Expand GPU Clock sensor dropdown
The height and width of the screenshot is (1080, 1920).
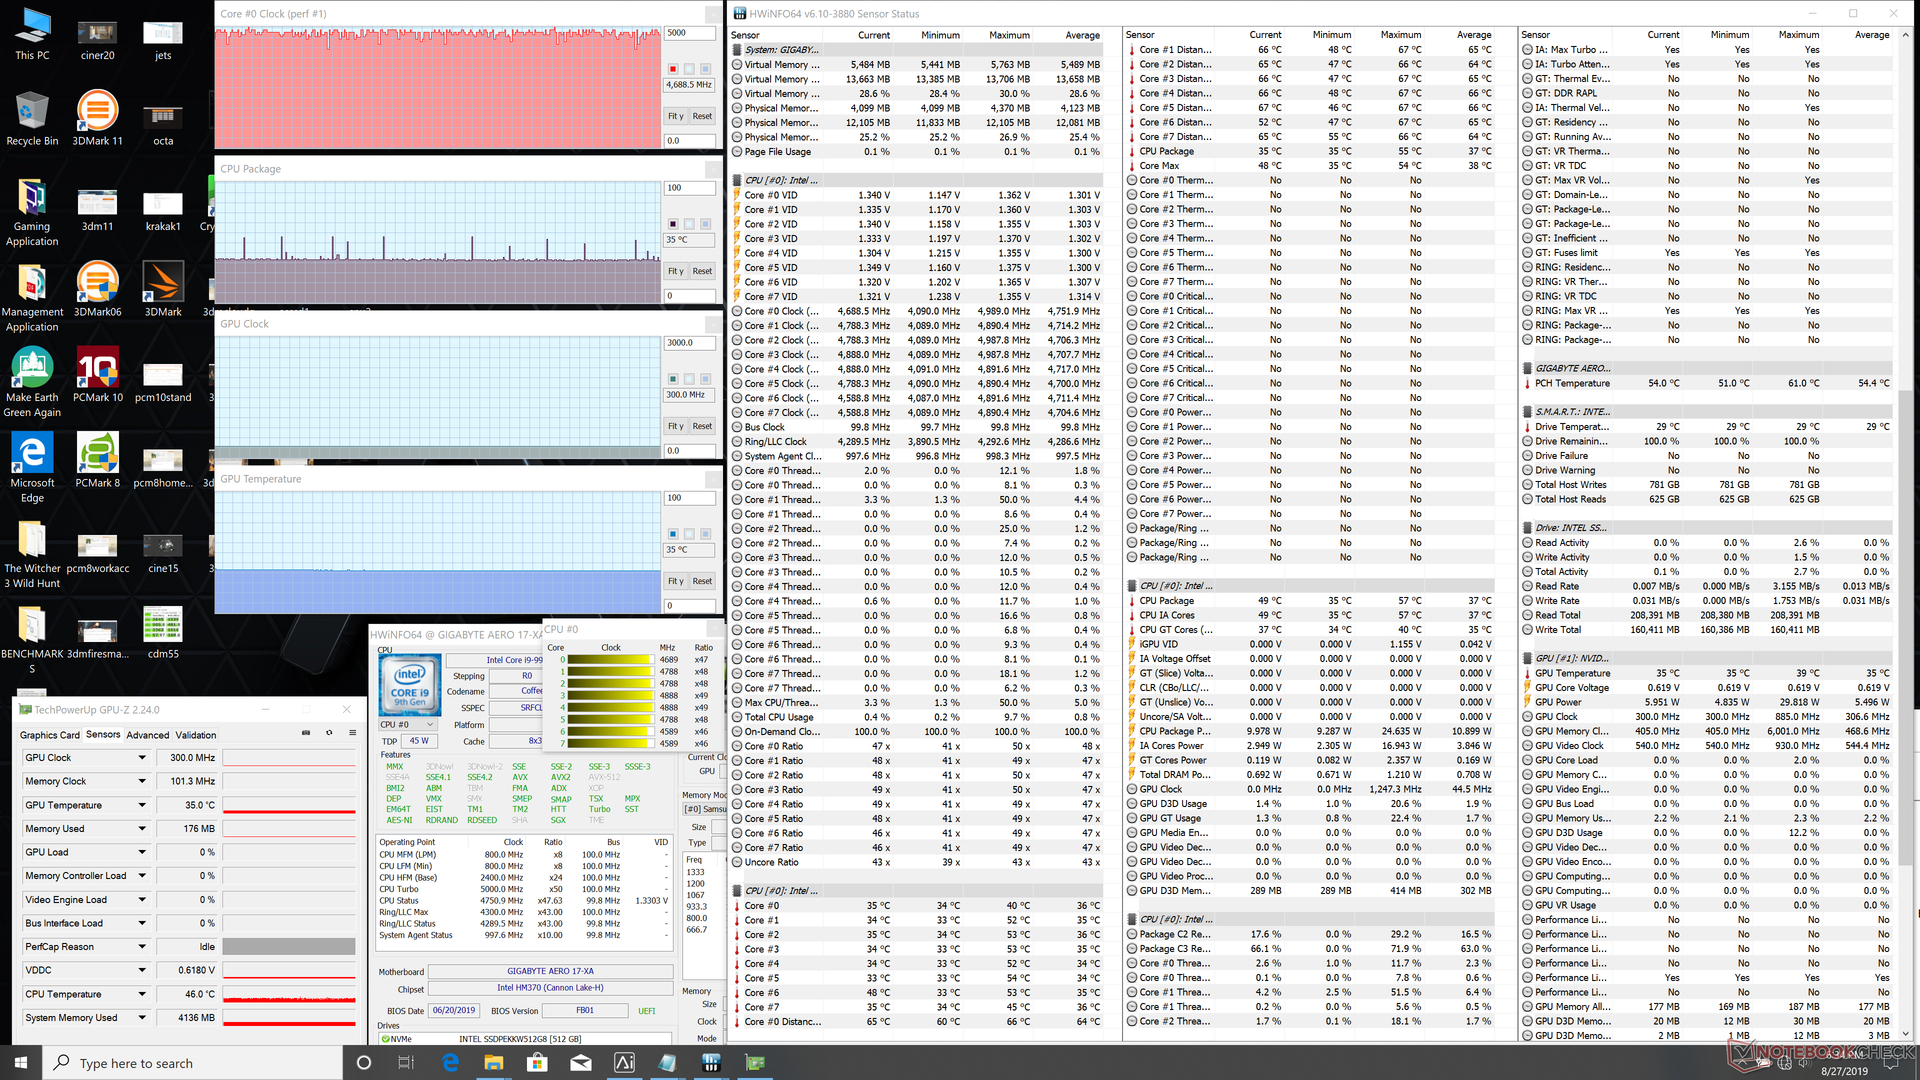(142, 758)
